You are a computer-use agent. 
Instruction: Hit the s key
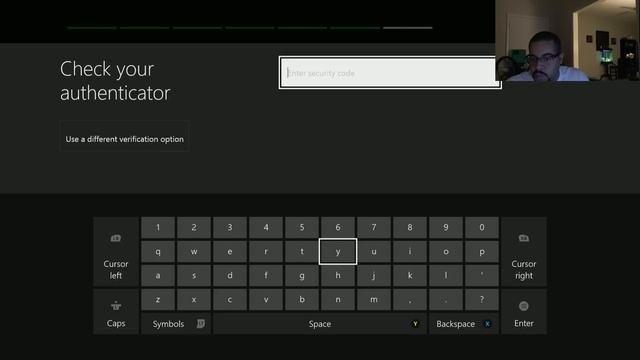(194, 276)
